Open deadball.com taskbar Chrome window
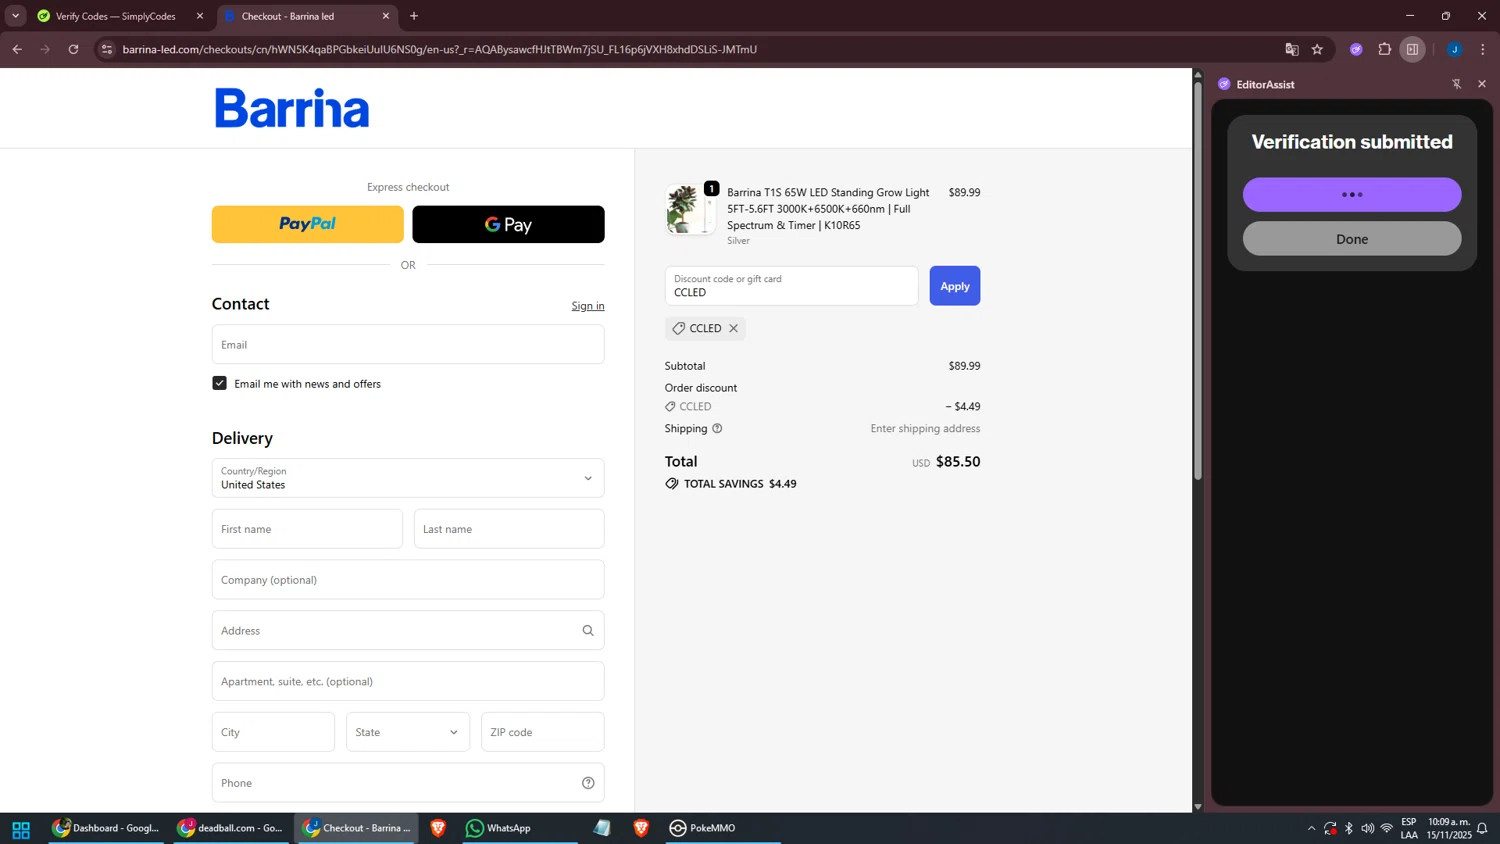Viewport: 1500px width, 844px height. (231, 828)
